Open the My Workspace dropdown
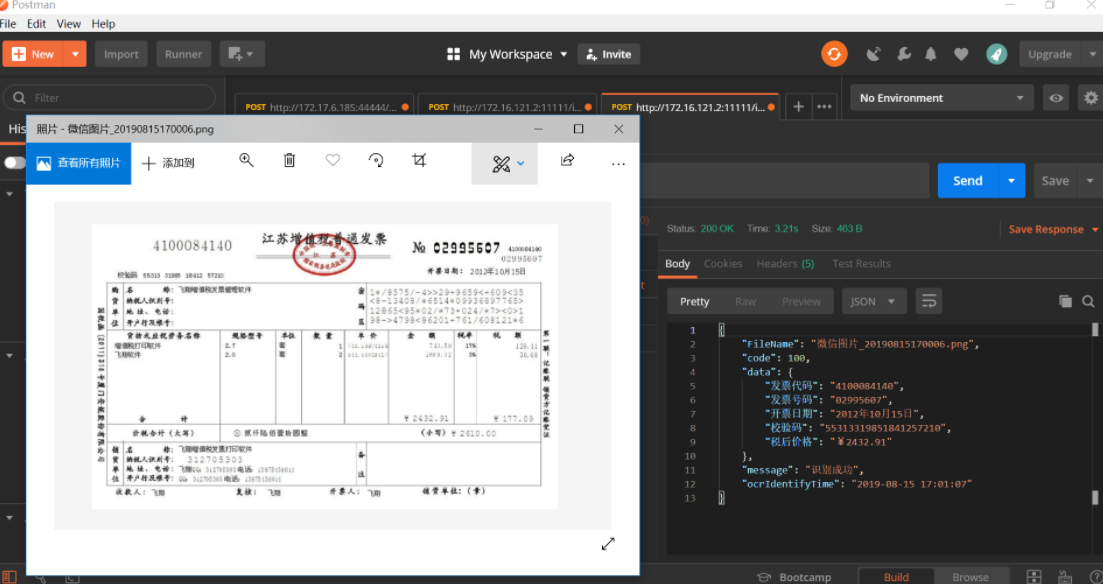Viewport: 1103px width, 584px height. tap(507, 54)
